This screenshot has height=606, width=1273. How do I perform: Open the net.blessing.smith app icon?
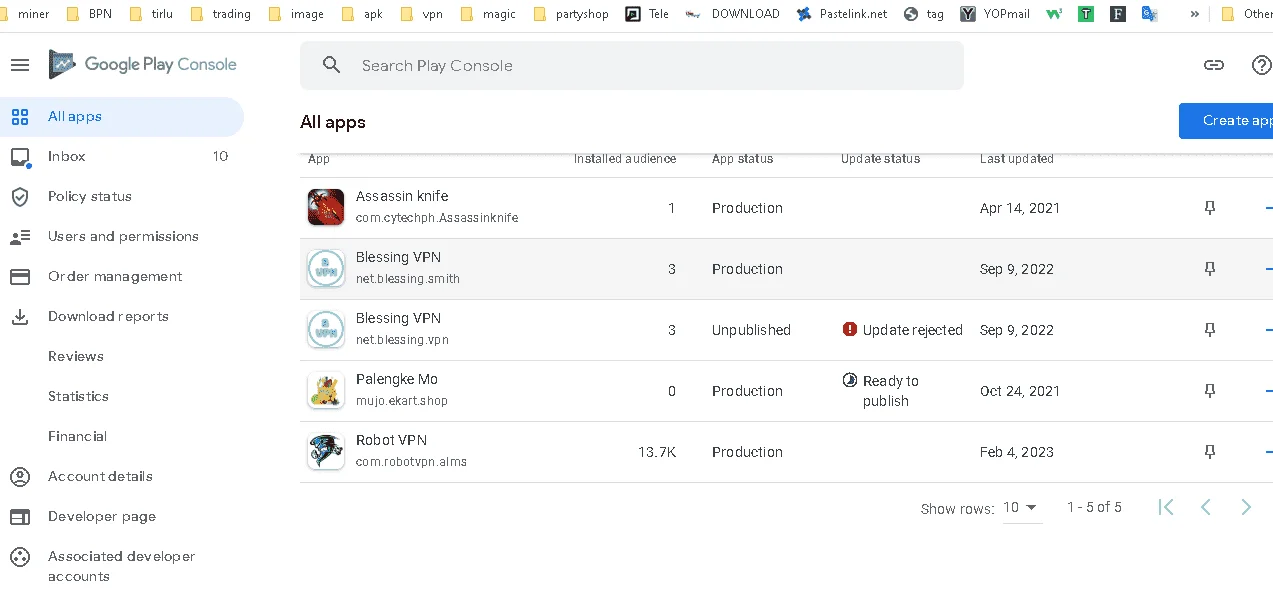(x=326, y=268)
